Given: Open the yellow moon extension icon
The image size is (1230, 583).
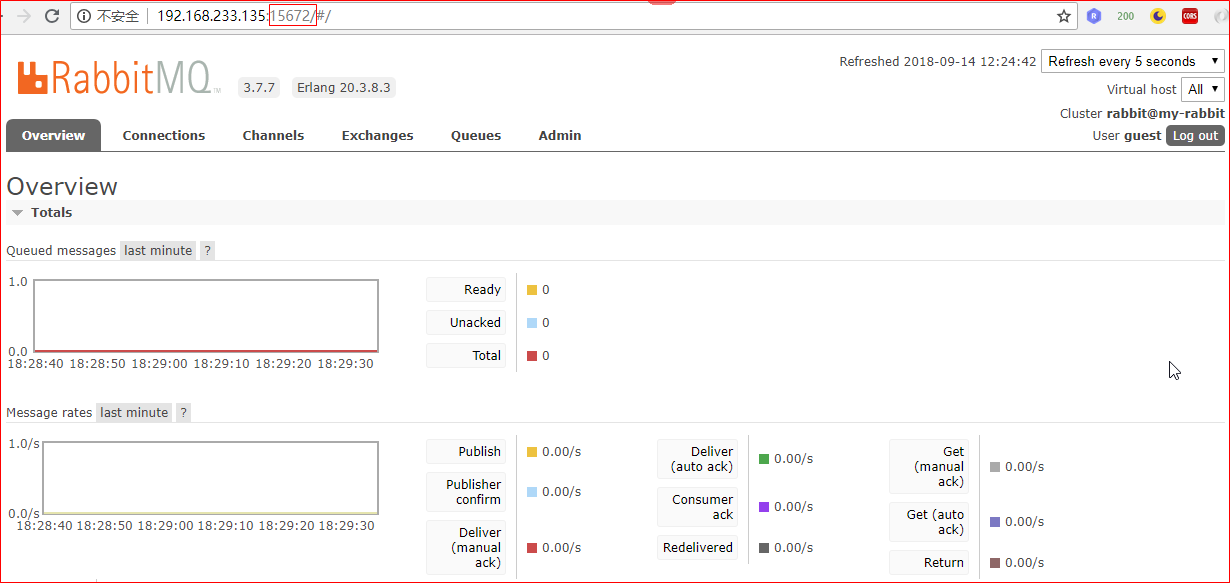Looking at the screenshot, I should [1158, 16].
